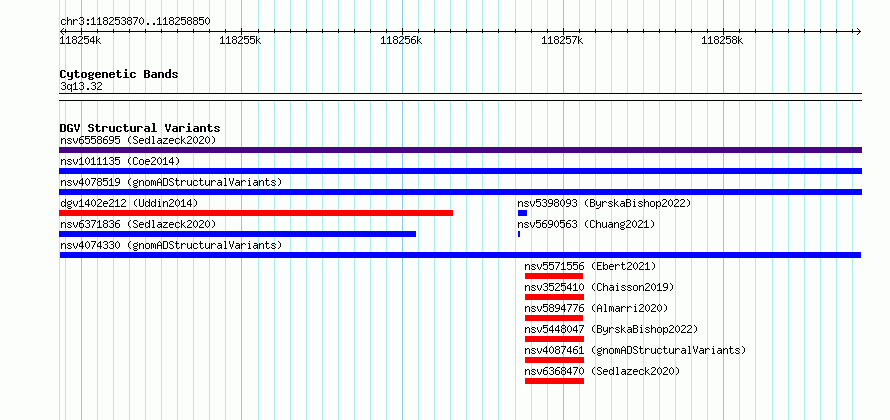The height and width of the screenshot is (420, 890).
Task: Click the nsv5398093 (ByrskaBishop2022) label
Action: tap(604, 203)
